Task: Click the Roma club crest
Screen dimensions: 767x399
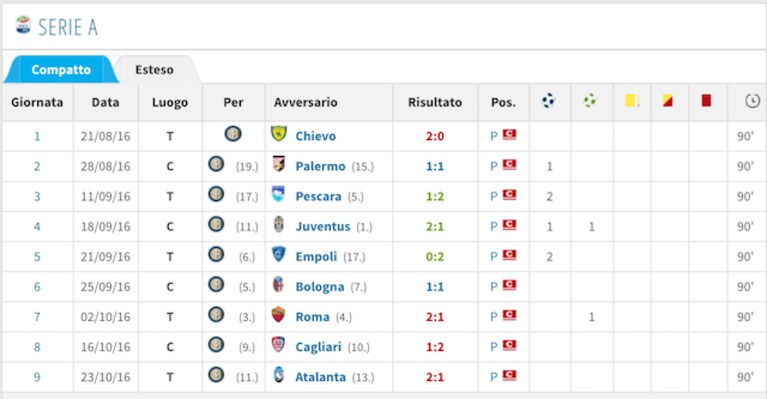Action: point(278,315)
